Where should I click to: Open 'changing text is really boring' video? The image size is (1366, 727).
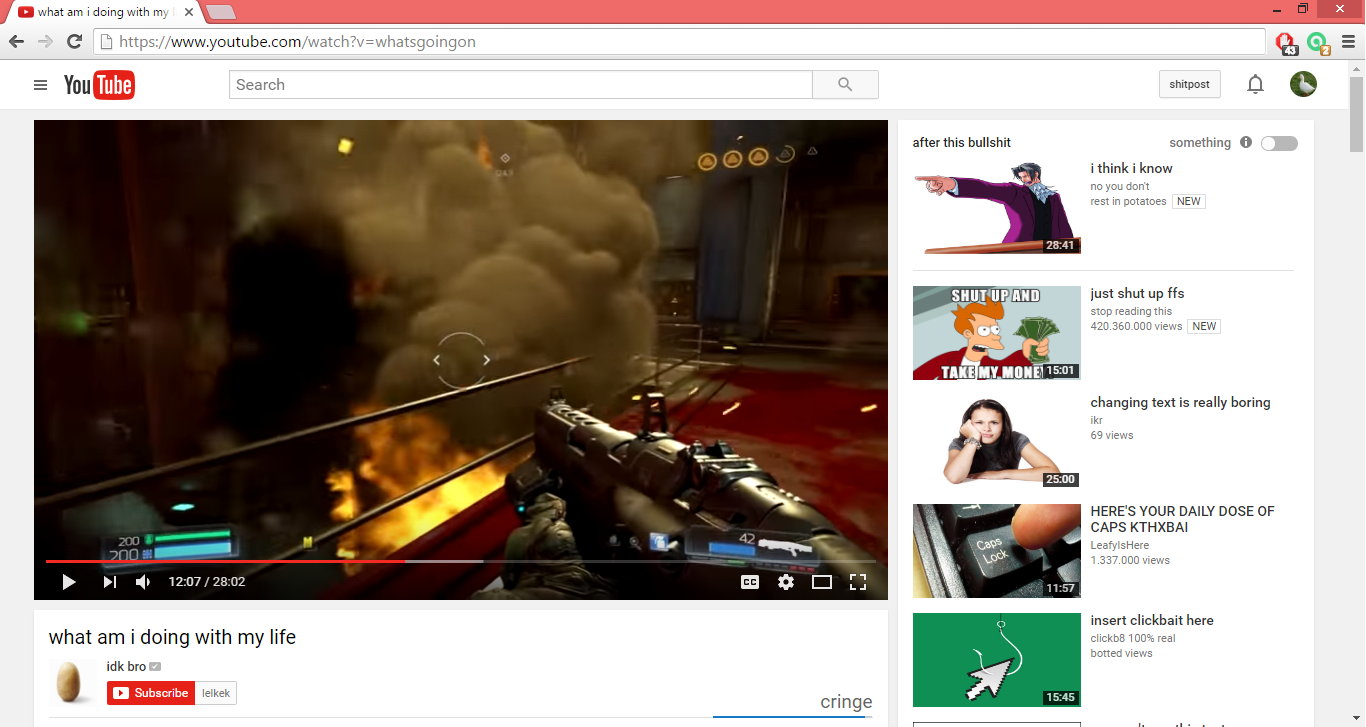[x=1180, y=402]
